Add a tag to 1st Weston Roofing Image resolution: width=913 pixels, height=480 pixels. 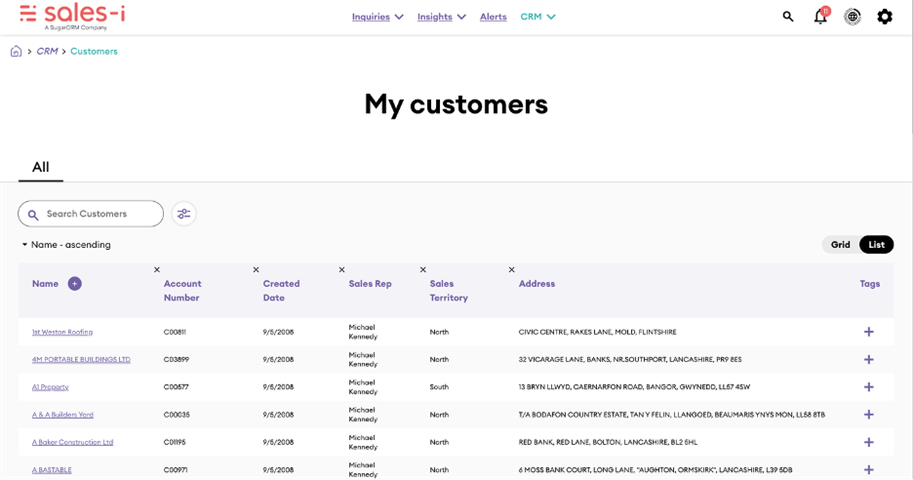point(868,332)
